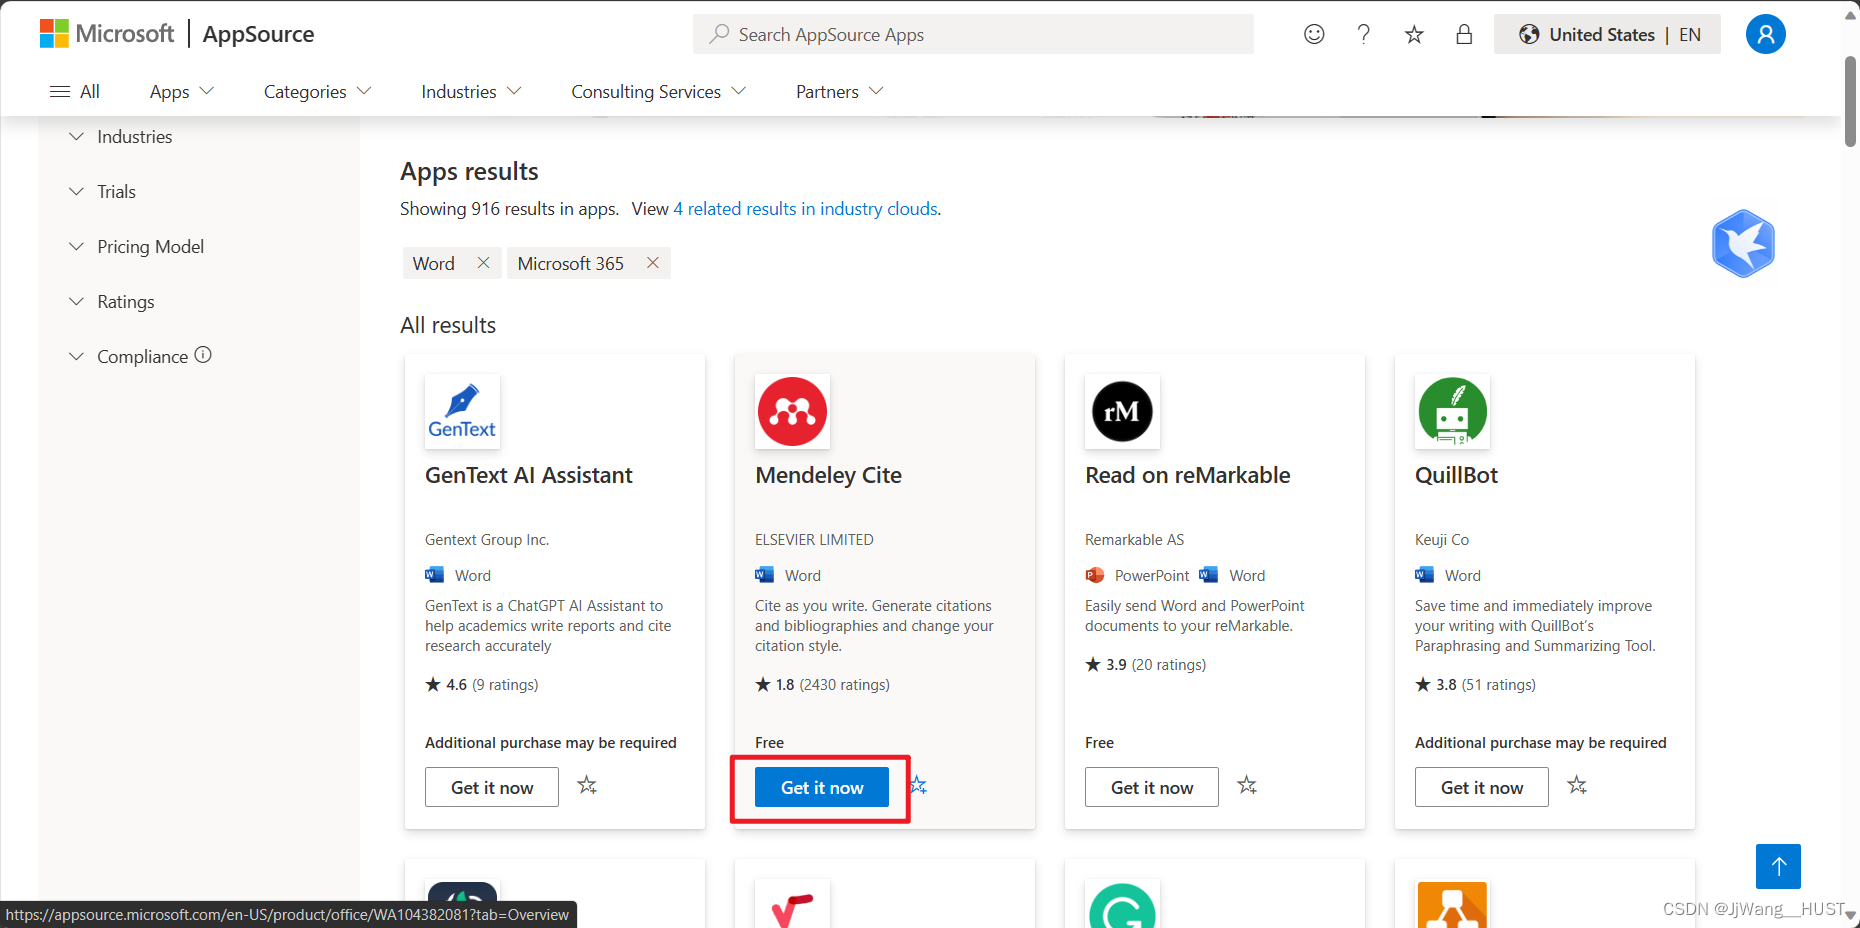Viewport: 1860px width, 928px height.
Task: Open QuillBot title
Action: (1456, 475)
